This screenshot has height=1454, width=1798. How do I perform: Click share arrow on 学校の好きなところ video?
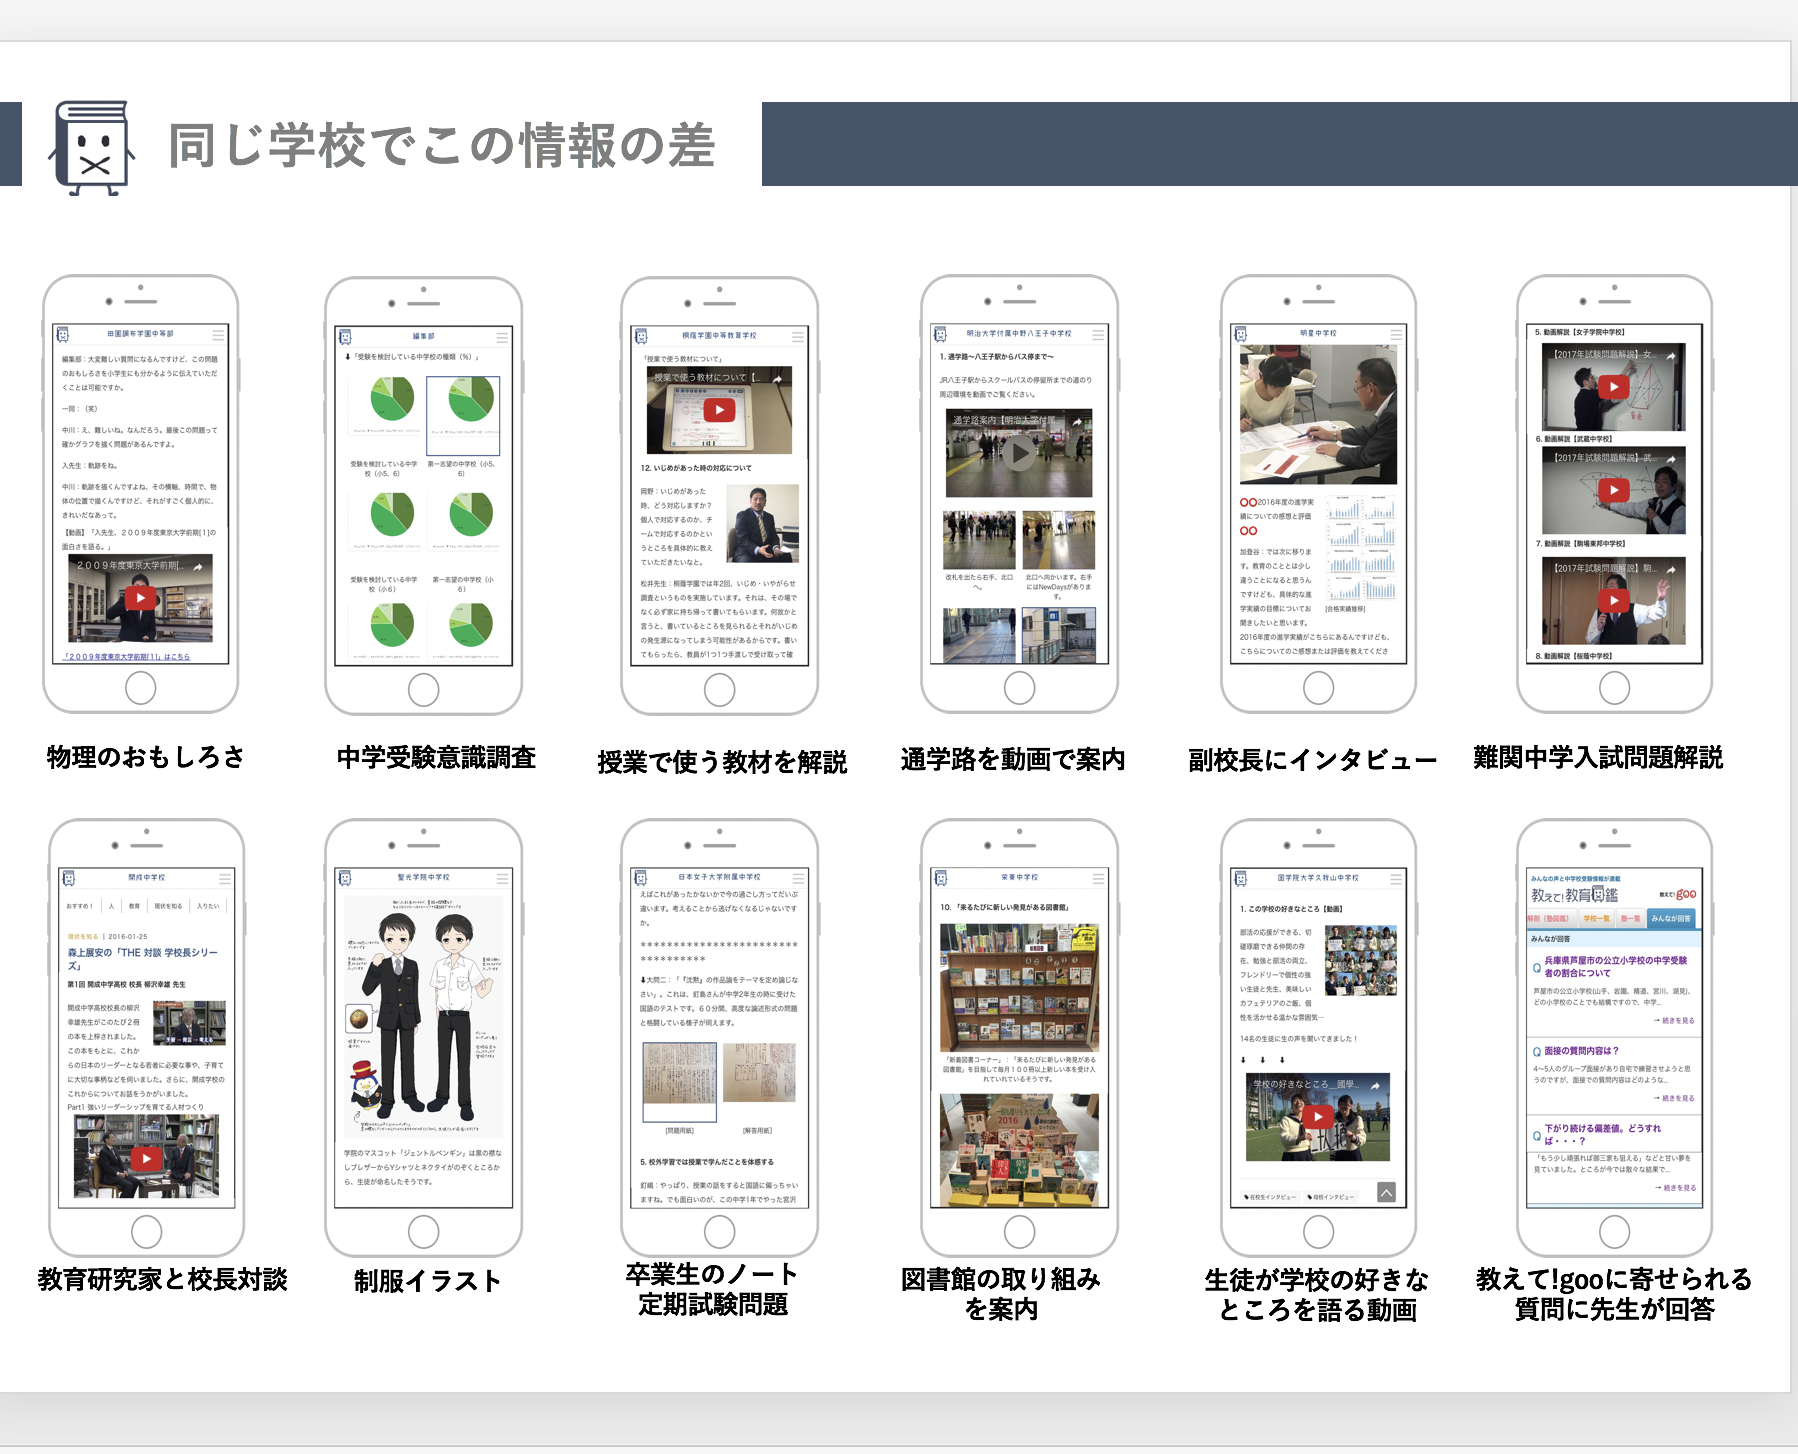(1375, 1085)
